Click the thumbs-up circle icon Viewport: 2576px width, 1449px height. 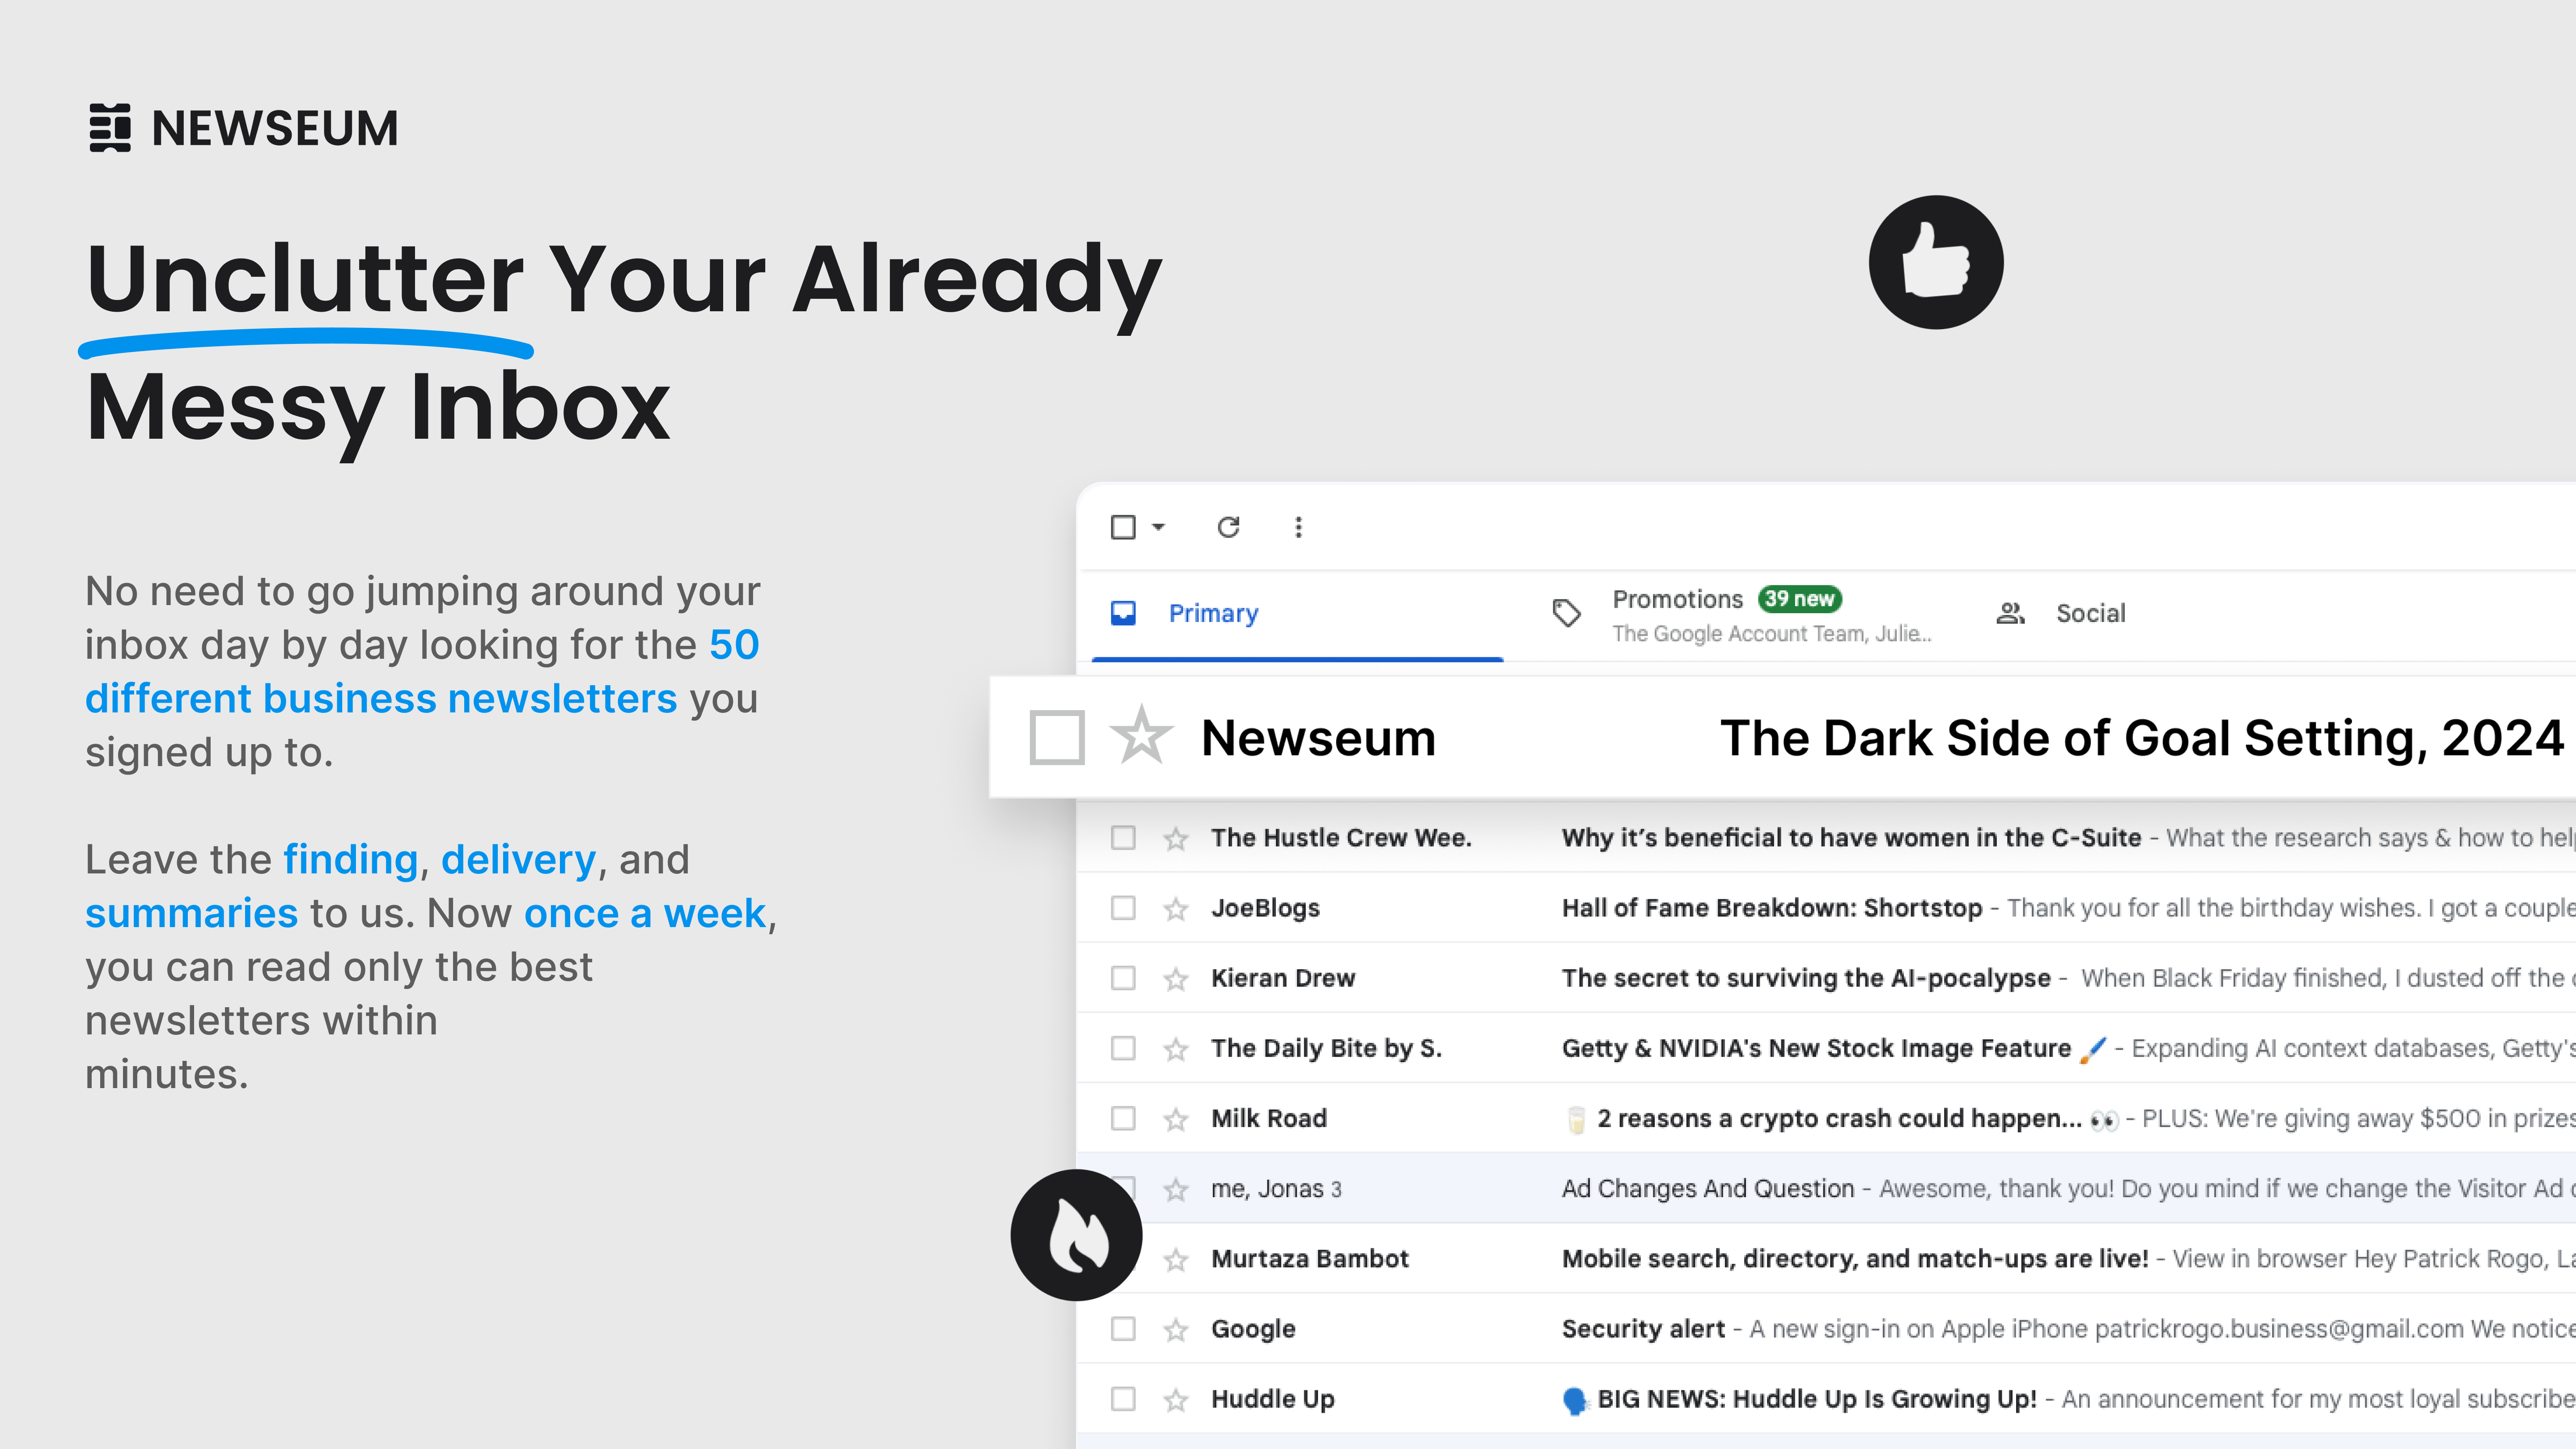tap(1936, 262)
